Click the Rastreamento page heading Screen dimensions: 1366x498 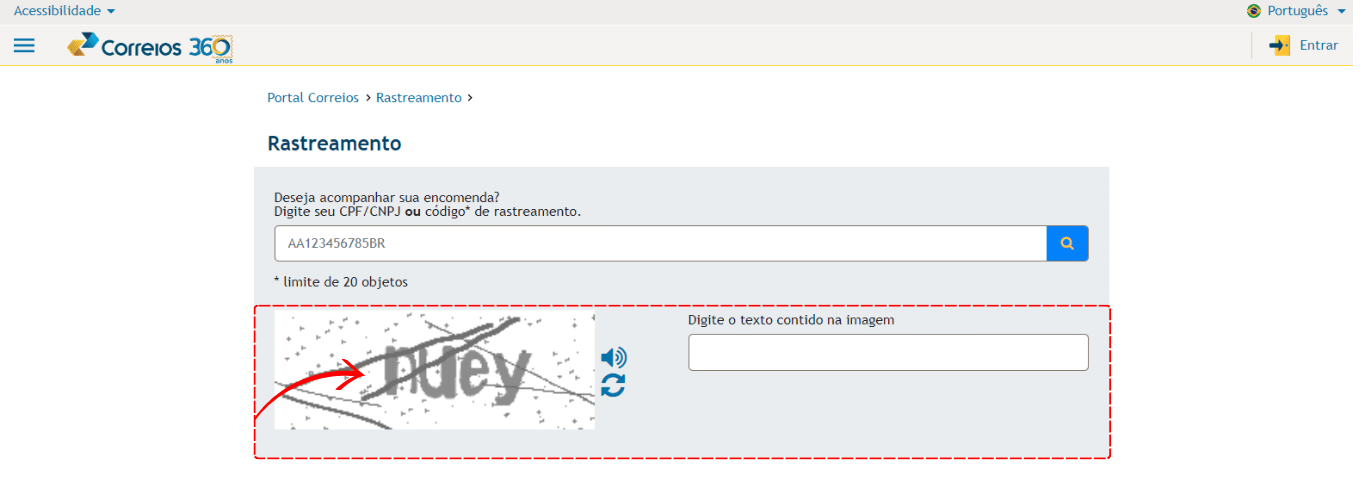click(334, 143)
